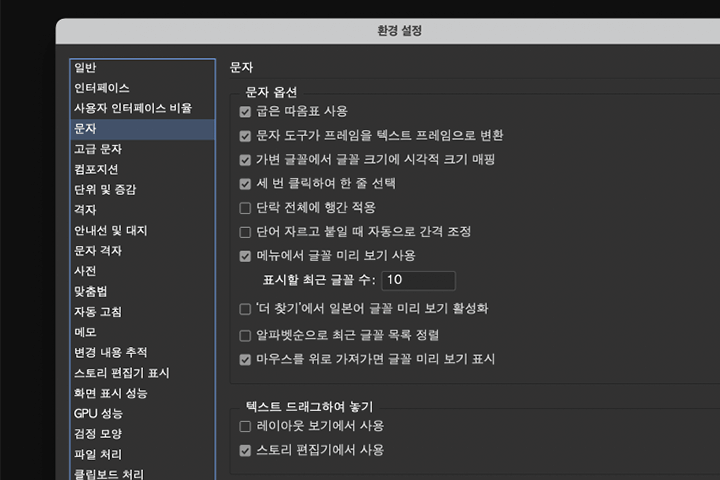Toggle 메뉴에서 글꼴 미리 보기 사용
This screenshot has width=720, height=480.
[245, 256]
